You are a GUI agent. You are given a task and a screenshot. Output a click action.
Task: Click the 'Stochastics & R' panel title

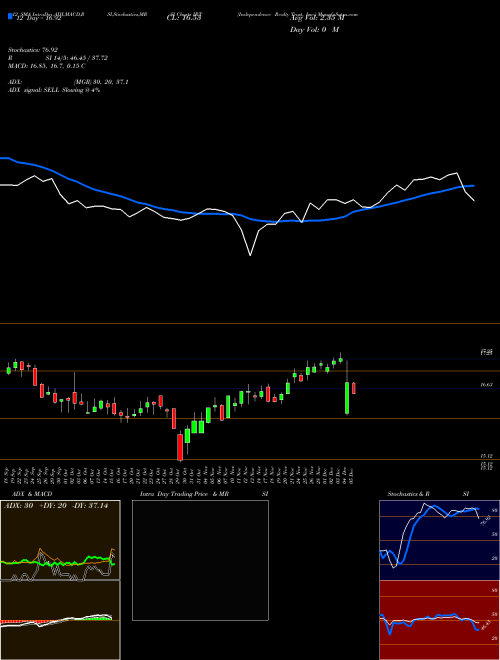tap(408, 494)
